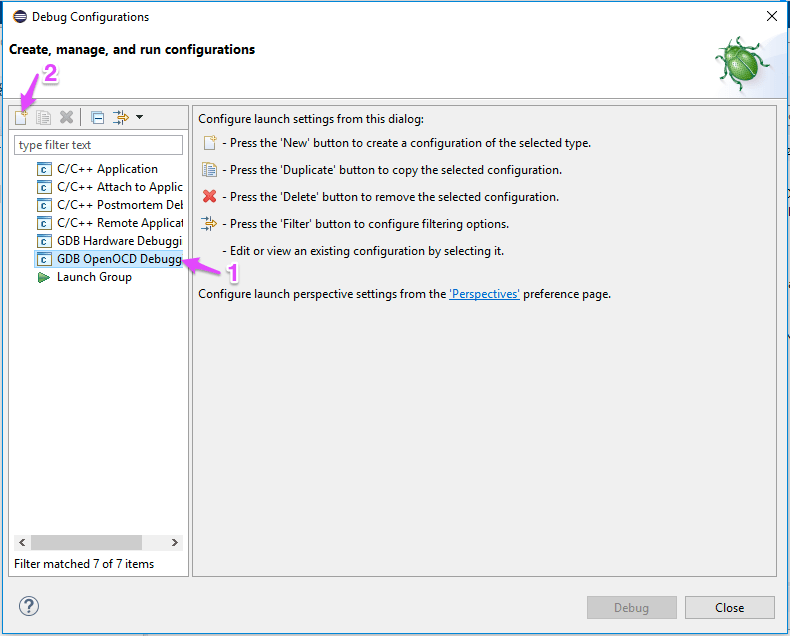
Task: Click the horizontal scrollbar thumb in tree
Action: (x=86, y=542)
